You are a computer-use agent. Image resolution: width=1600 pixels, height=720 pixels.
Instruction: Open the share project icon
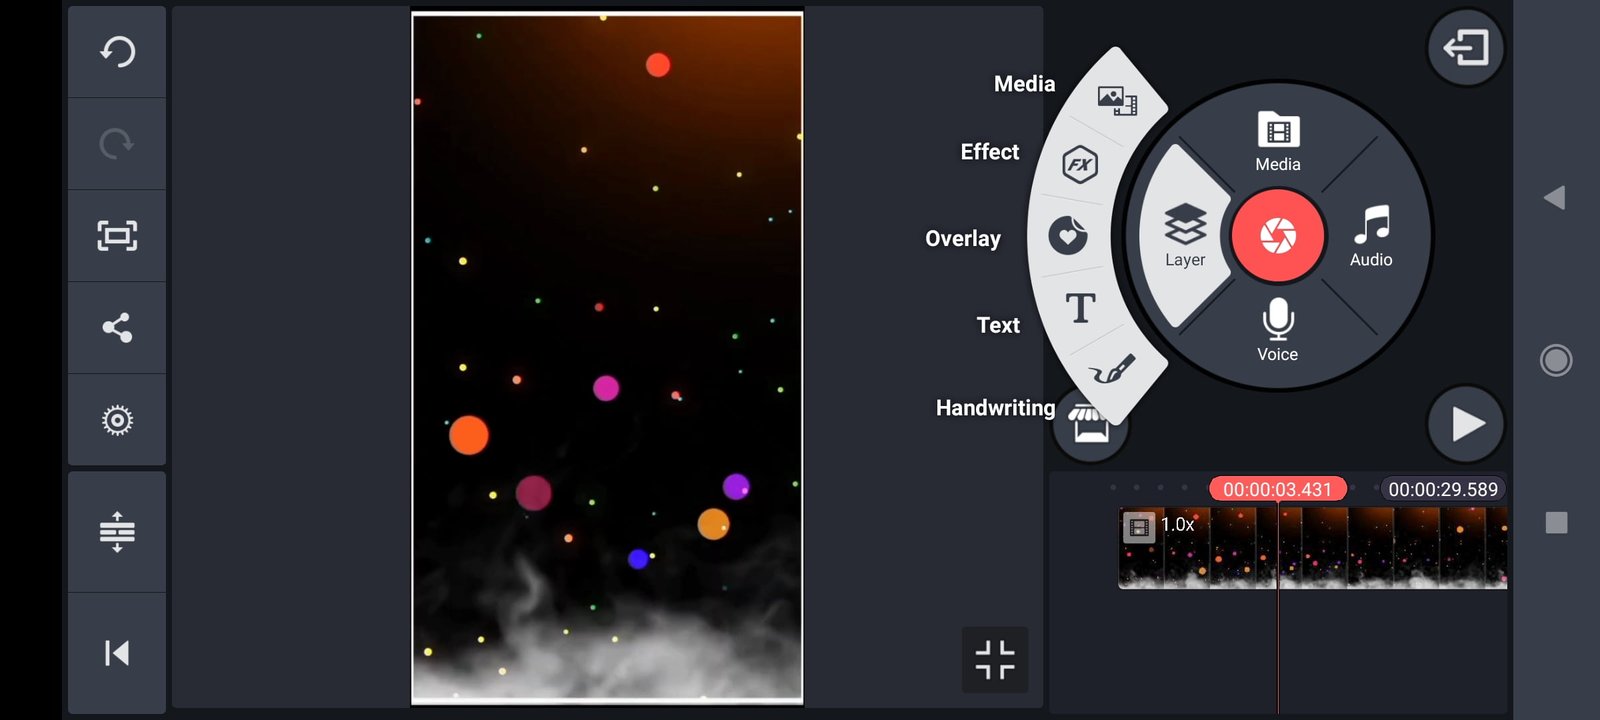(x=117, y=327)
